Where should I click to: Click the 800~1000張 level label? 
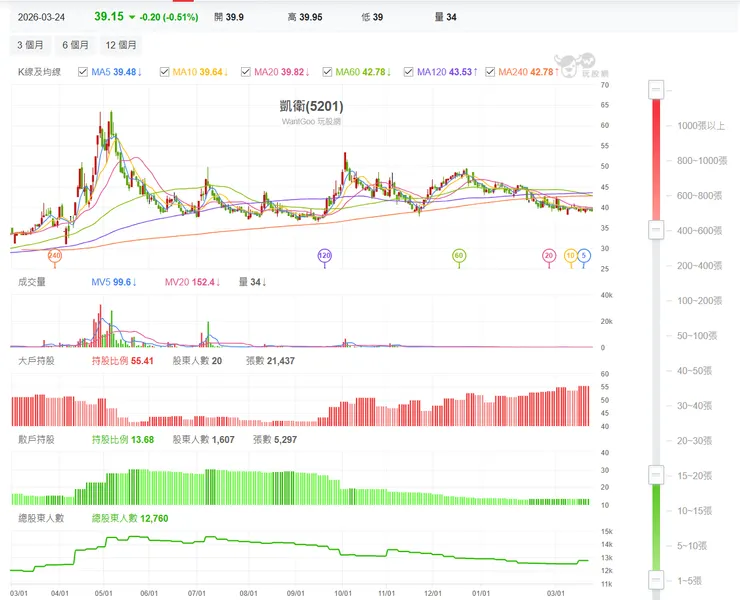coord(702,161)
